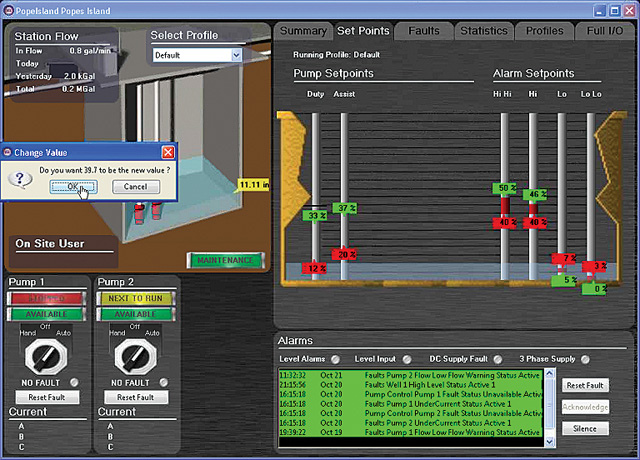640x460 pixels.
Task: Click the Pump 1 No Fault indicator light
Action: click(x=73, y=382)
